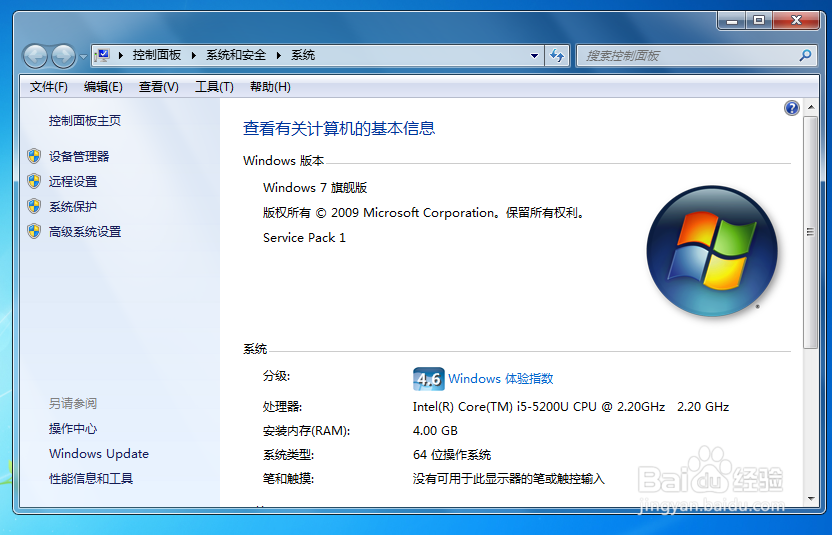Open the 查看(V) menu
Image resolution: width=832 pixels, height=535 pixels.
(159, 87)
